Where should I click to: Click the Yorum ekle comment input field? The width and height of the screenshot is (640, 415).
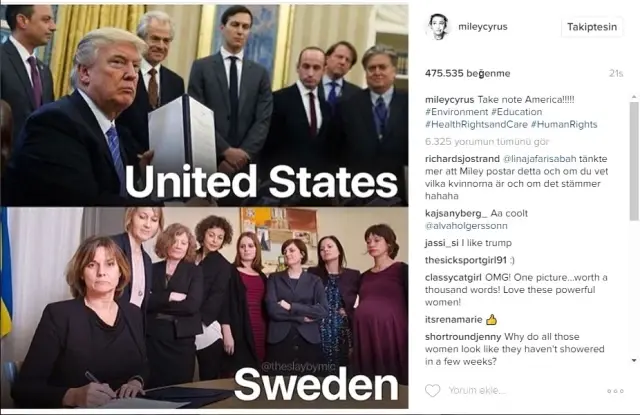[x=522, y=391]
